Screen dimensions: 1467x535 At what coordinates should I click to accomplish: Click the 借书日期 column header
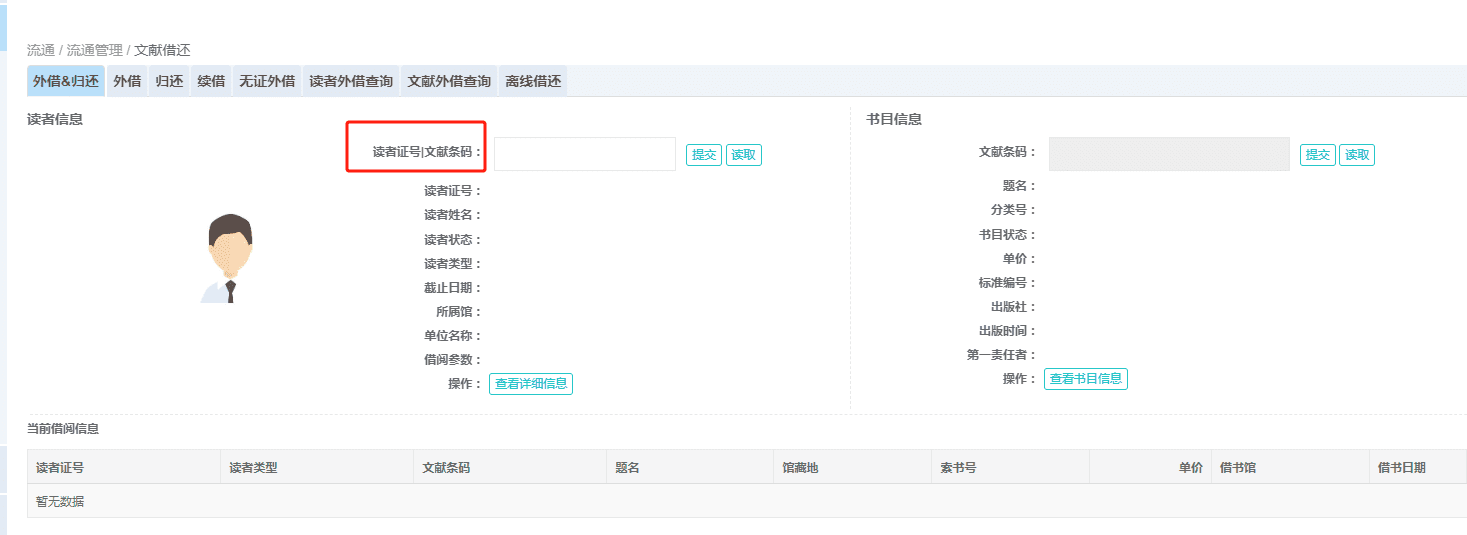(1401, 467)
